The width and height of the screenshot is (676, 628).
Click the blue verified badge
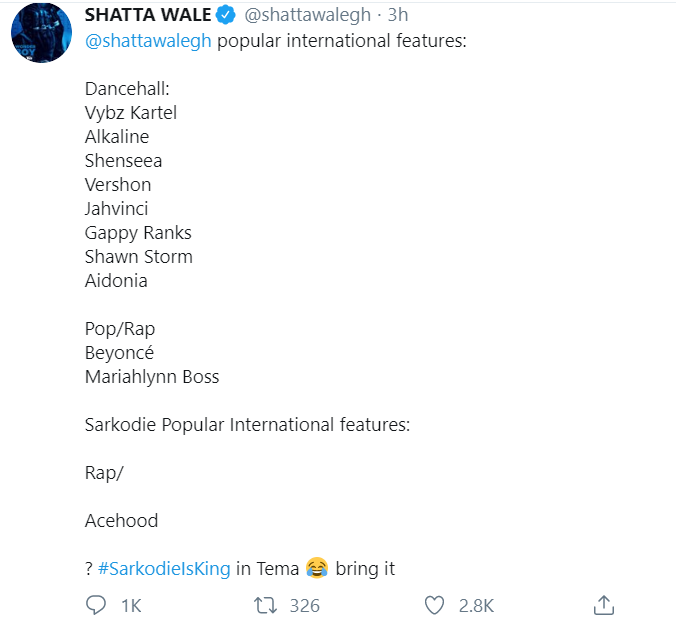227,15
